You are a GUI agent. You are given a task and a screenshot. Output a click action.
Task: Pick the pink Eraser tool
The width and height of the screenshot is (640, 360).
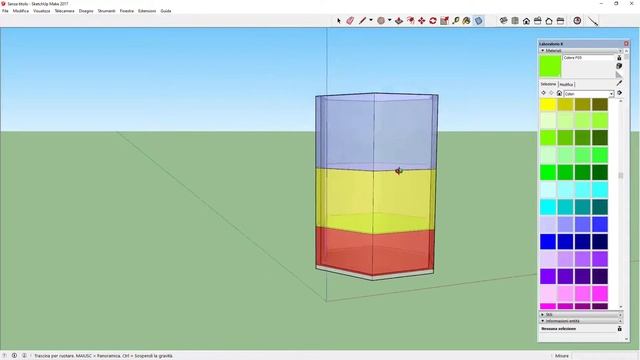pos(350,20)
